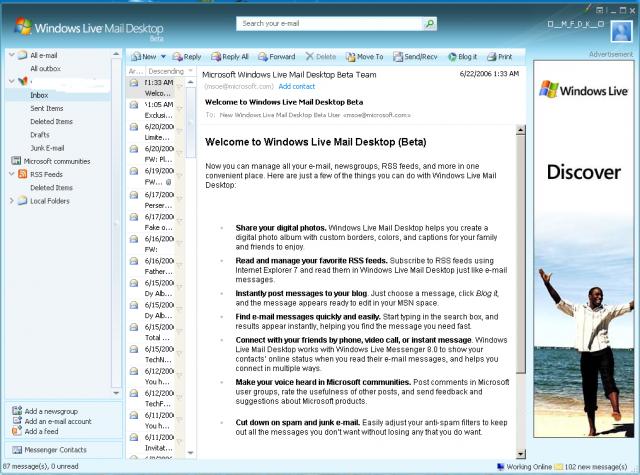Click the search magnifier button
The image size is (640, 475).
tap(429, 24)
